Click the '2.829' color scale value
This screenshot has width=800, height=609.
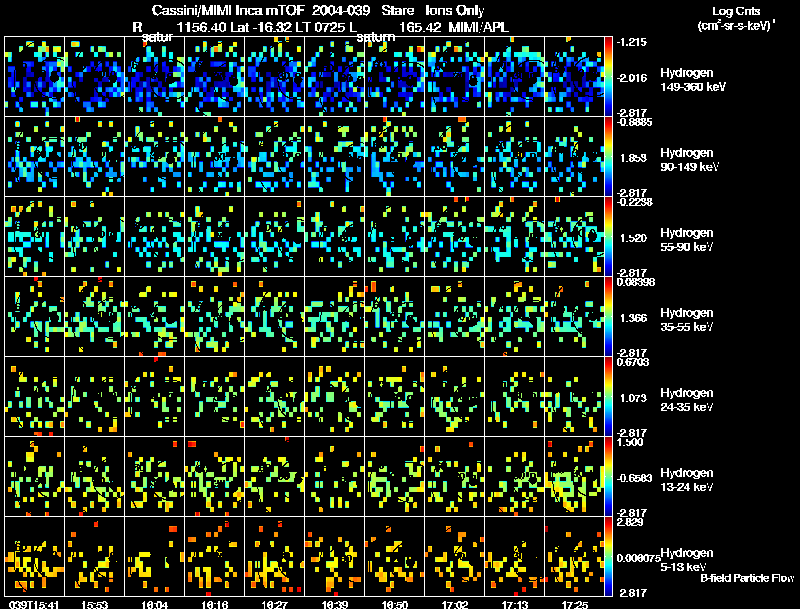630,522
